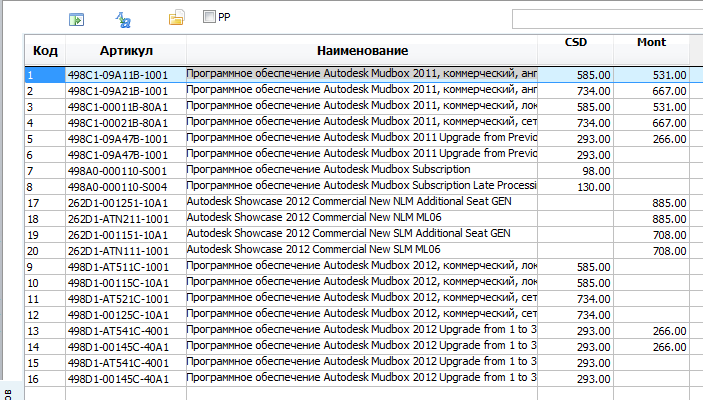Open the yellow folder toolbar icon
This screenshot has height=400, width=703.
pyautogui.click(x=176, y=17)
